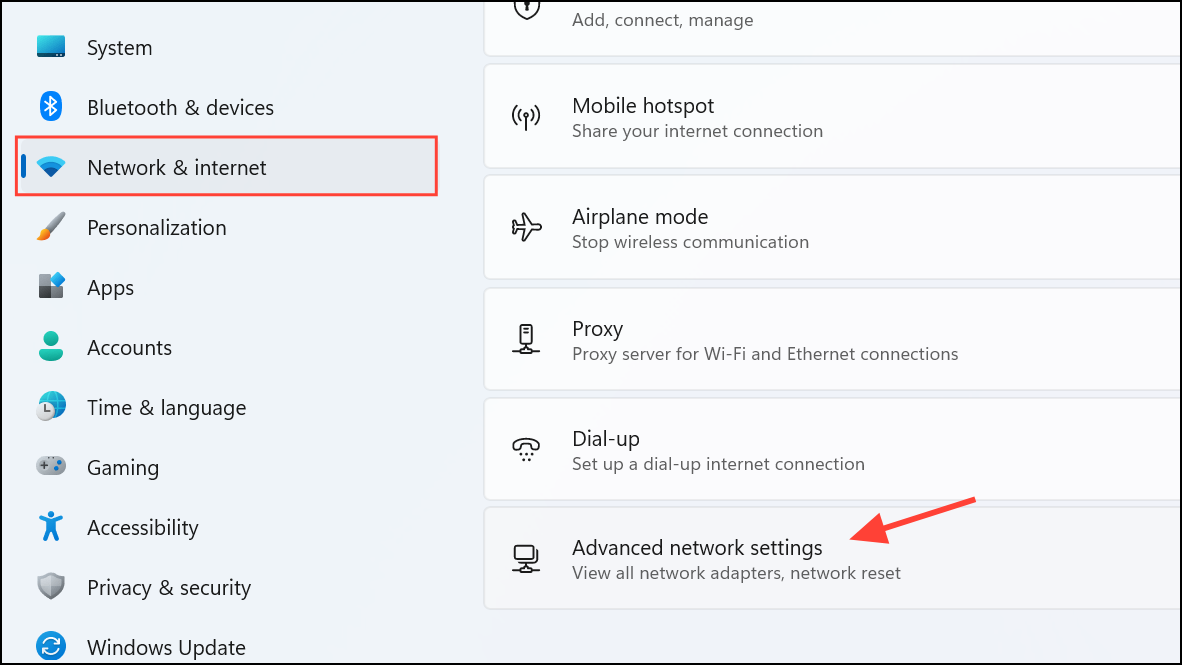Click the Dial-up telephone icon
The width and height of the screenshot is (1182, 665).
[526, 449]
